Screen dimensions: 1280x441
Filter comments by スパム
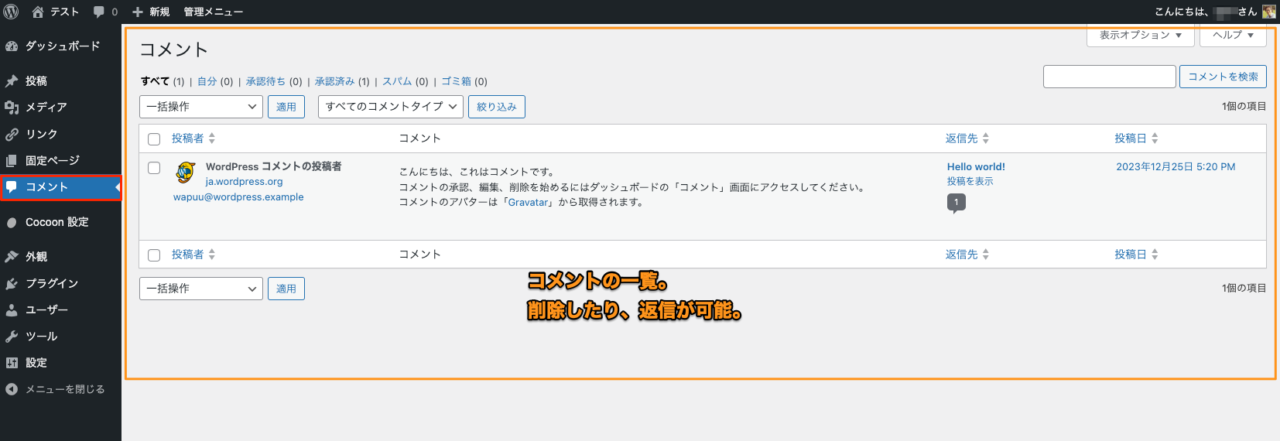pyautogui.click(x=397, y=81)
